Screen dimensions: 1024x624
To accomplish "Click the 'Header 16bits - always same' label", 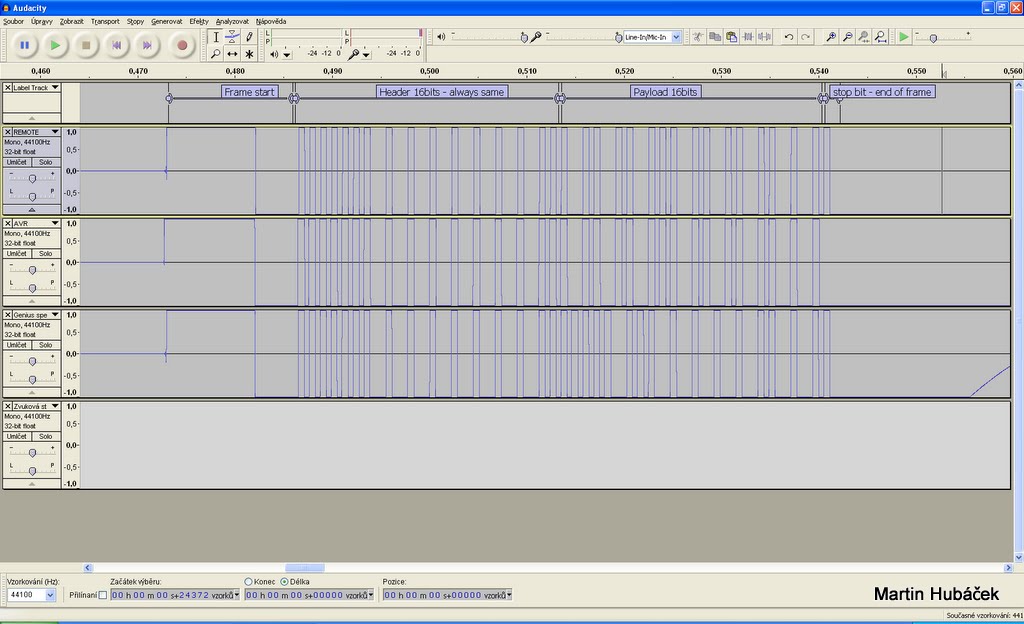I will (x=441, y=92).
